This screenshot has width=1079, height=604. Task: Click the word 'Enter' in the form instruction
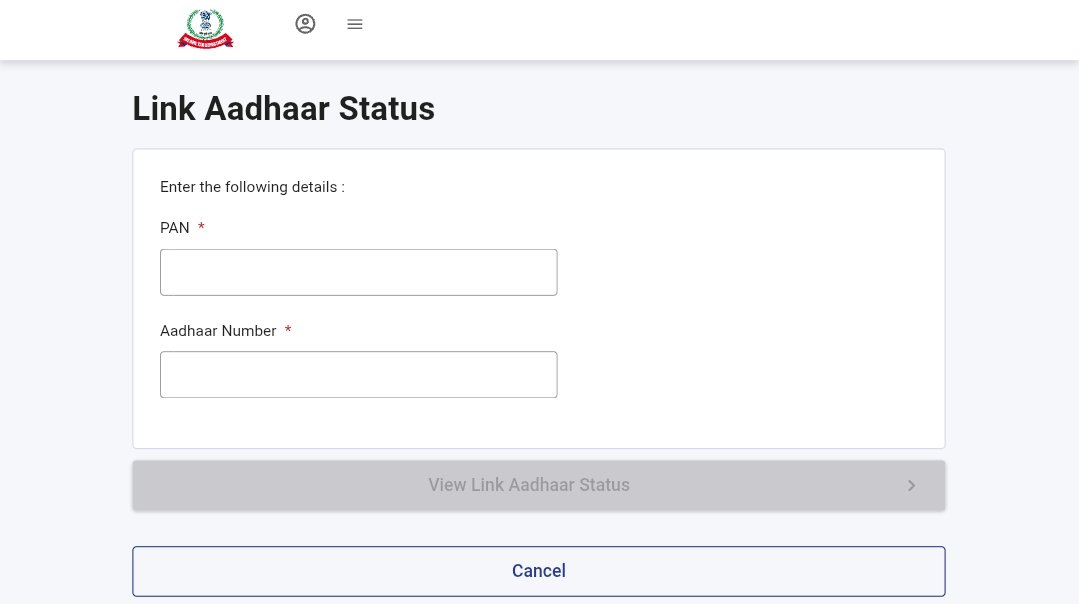click(x=177, y=187)
